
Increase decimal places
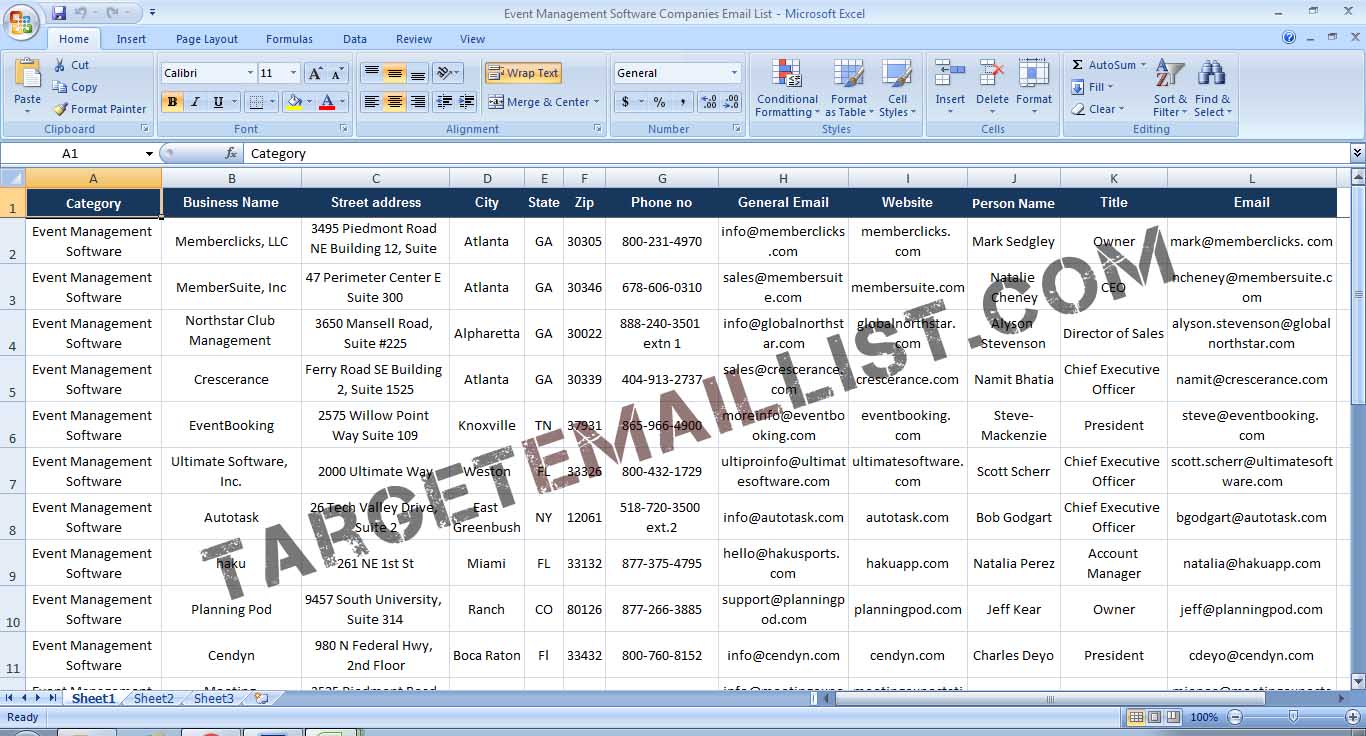coord(709,102)
